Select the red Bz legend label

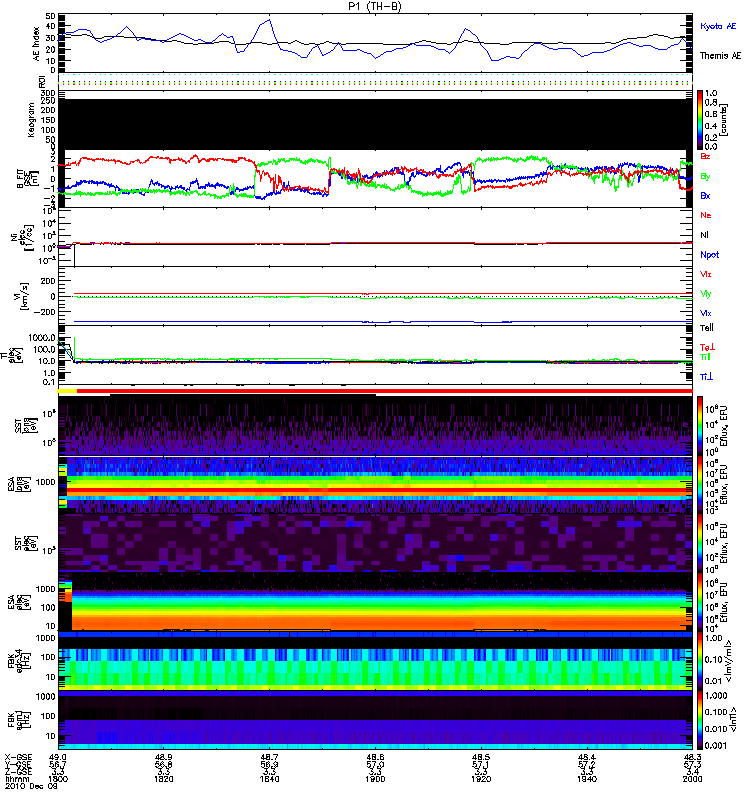click(x=705, y=156)
